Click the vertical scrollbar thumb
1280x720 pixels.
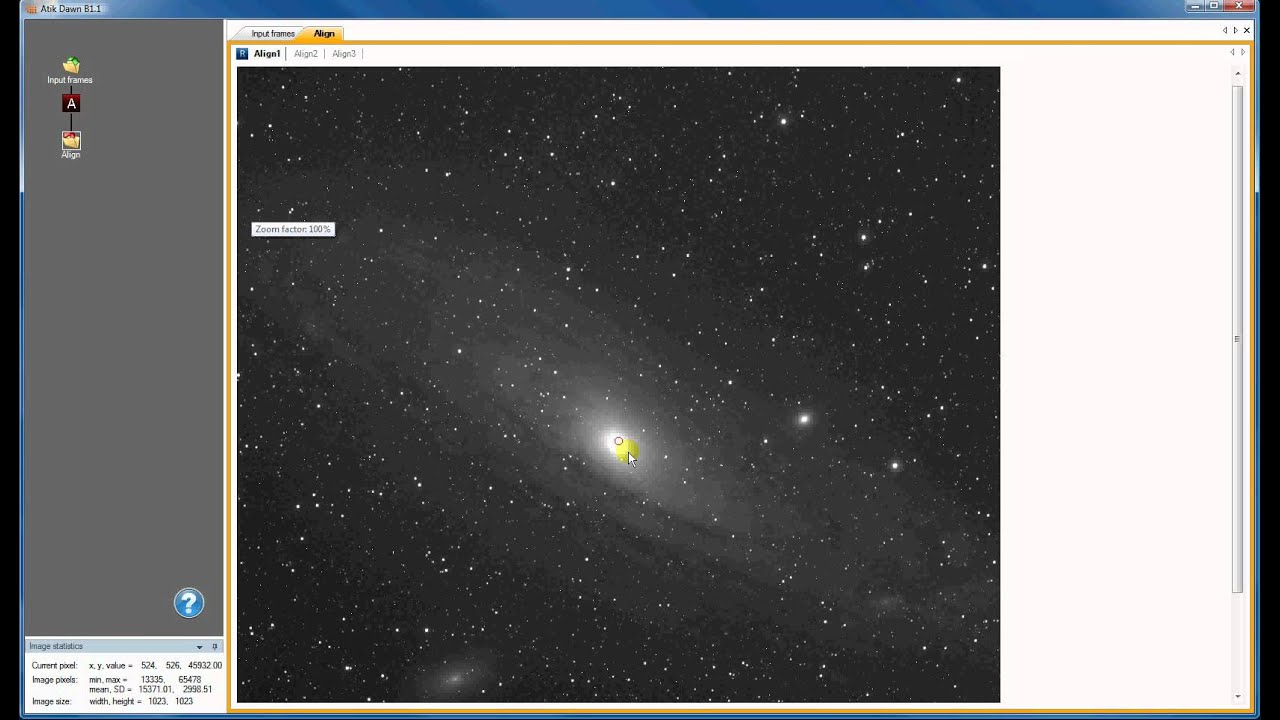click(1238, 340)
